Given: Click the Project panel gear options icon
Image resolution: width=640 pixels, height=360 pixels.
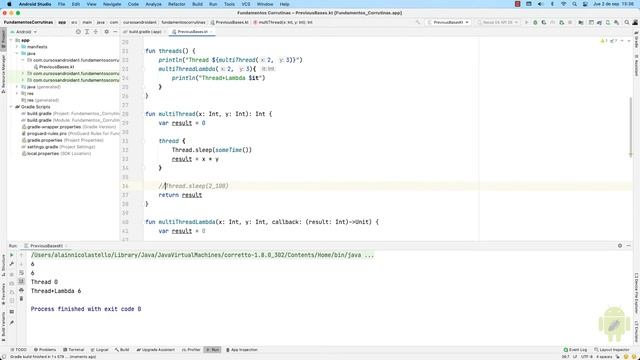Looking at the screenshot, I should pos(107,32).
